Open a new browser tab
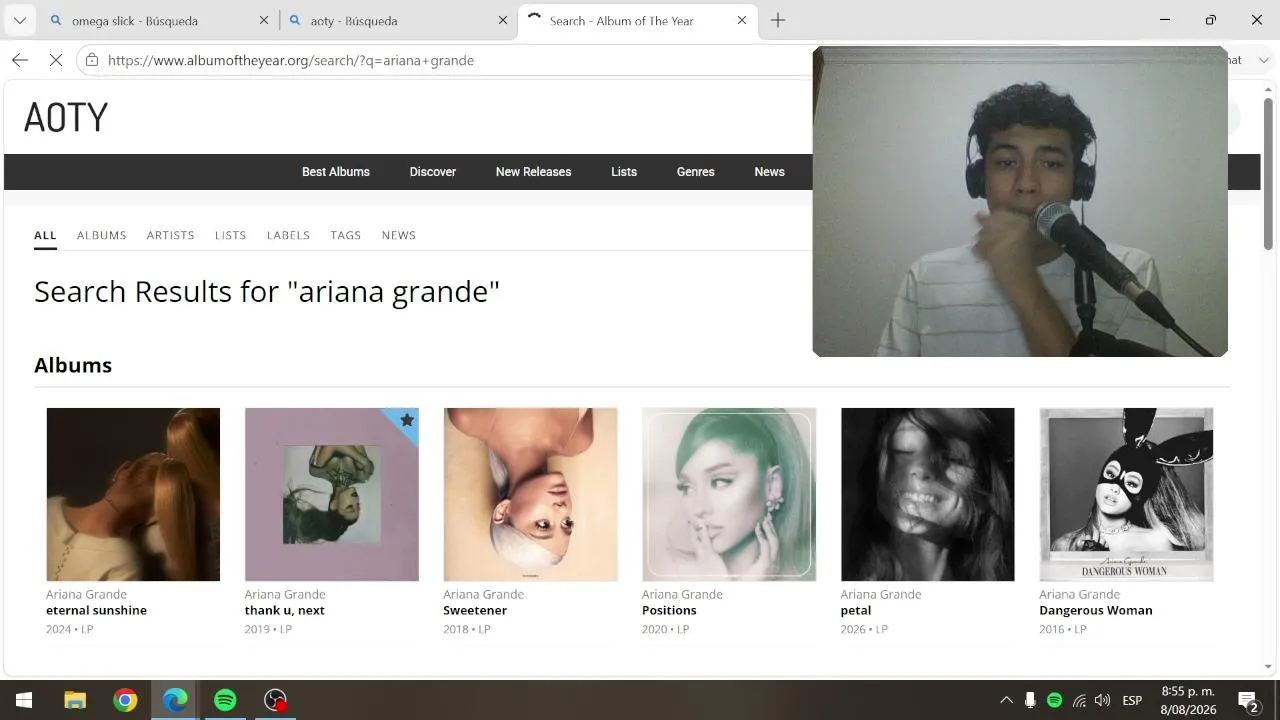 (778, 20)
